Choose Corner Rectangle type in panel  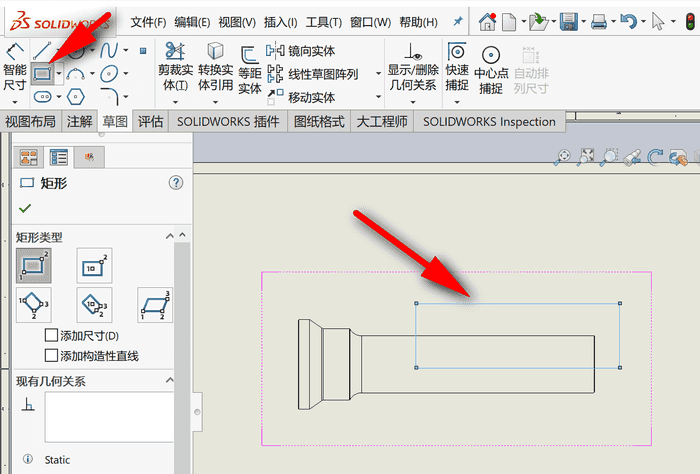pyautogui.click(x=33, y=266)
